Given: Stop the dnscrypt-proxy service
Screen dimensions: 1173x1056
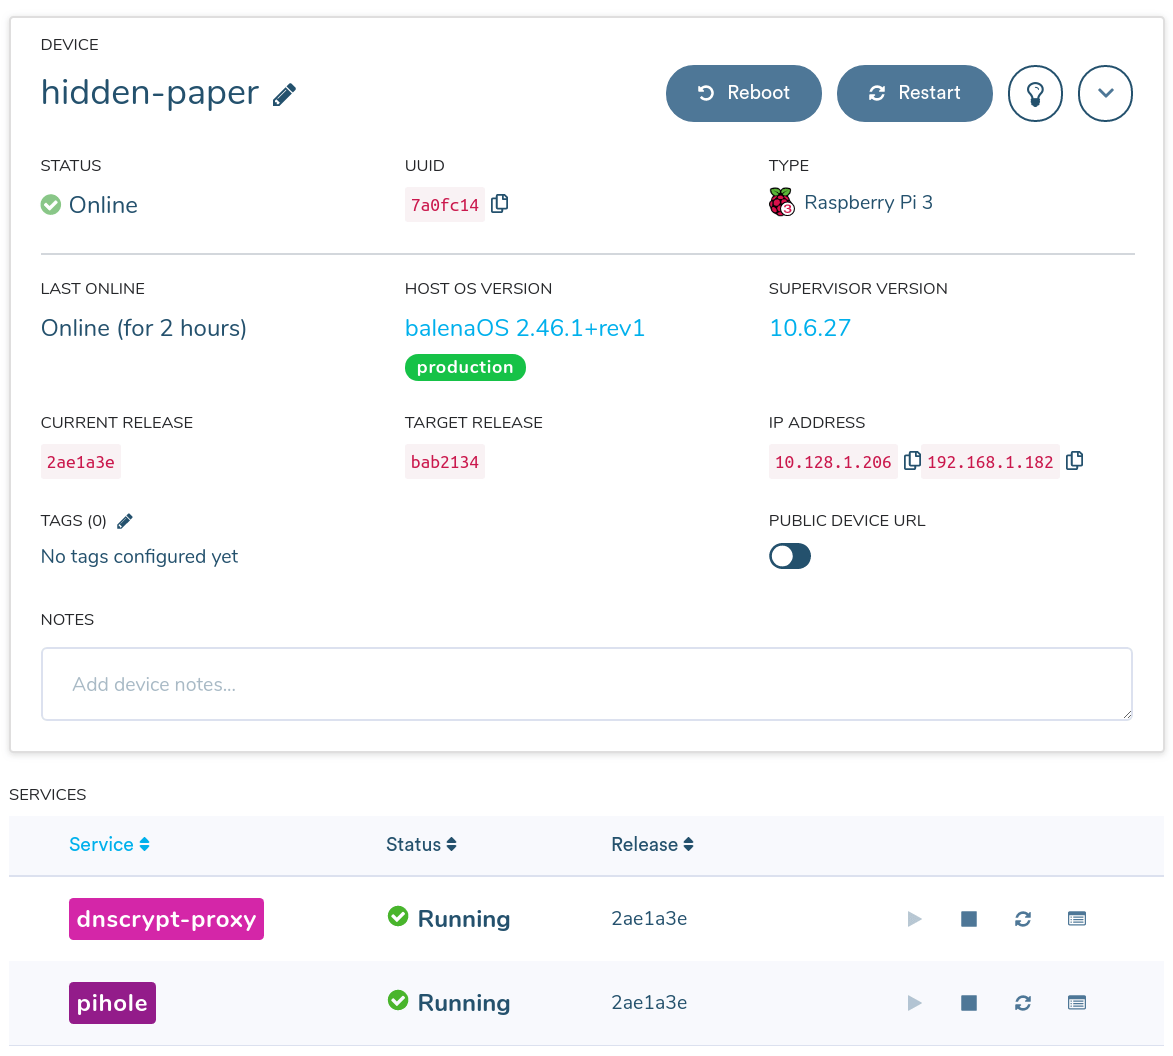Looking at the screenshot, I should pyautogui.click(x=968, y=919).
